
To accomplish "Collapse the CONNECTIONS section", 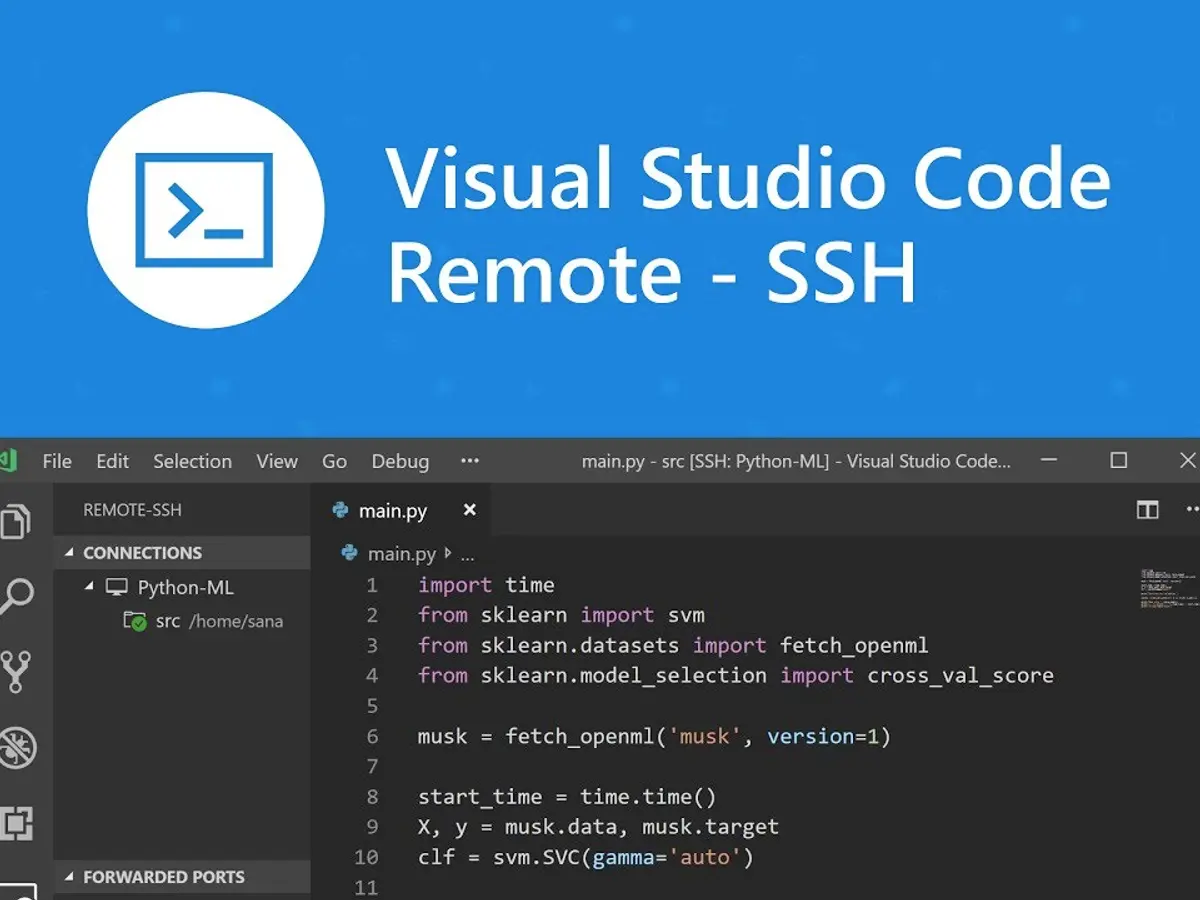I will point(70,553).
